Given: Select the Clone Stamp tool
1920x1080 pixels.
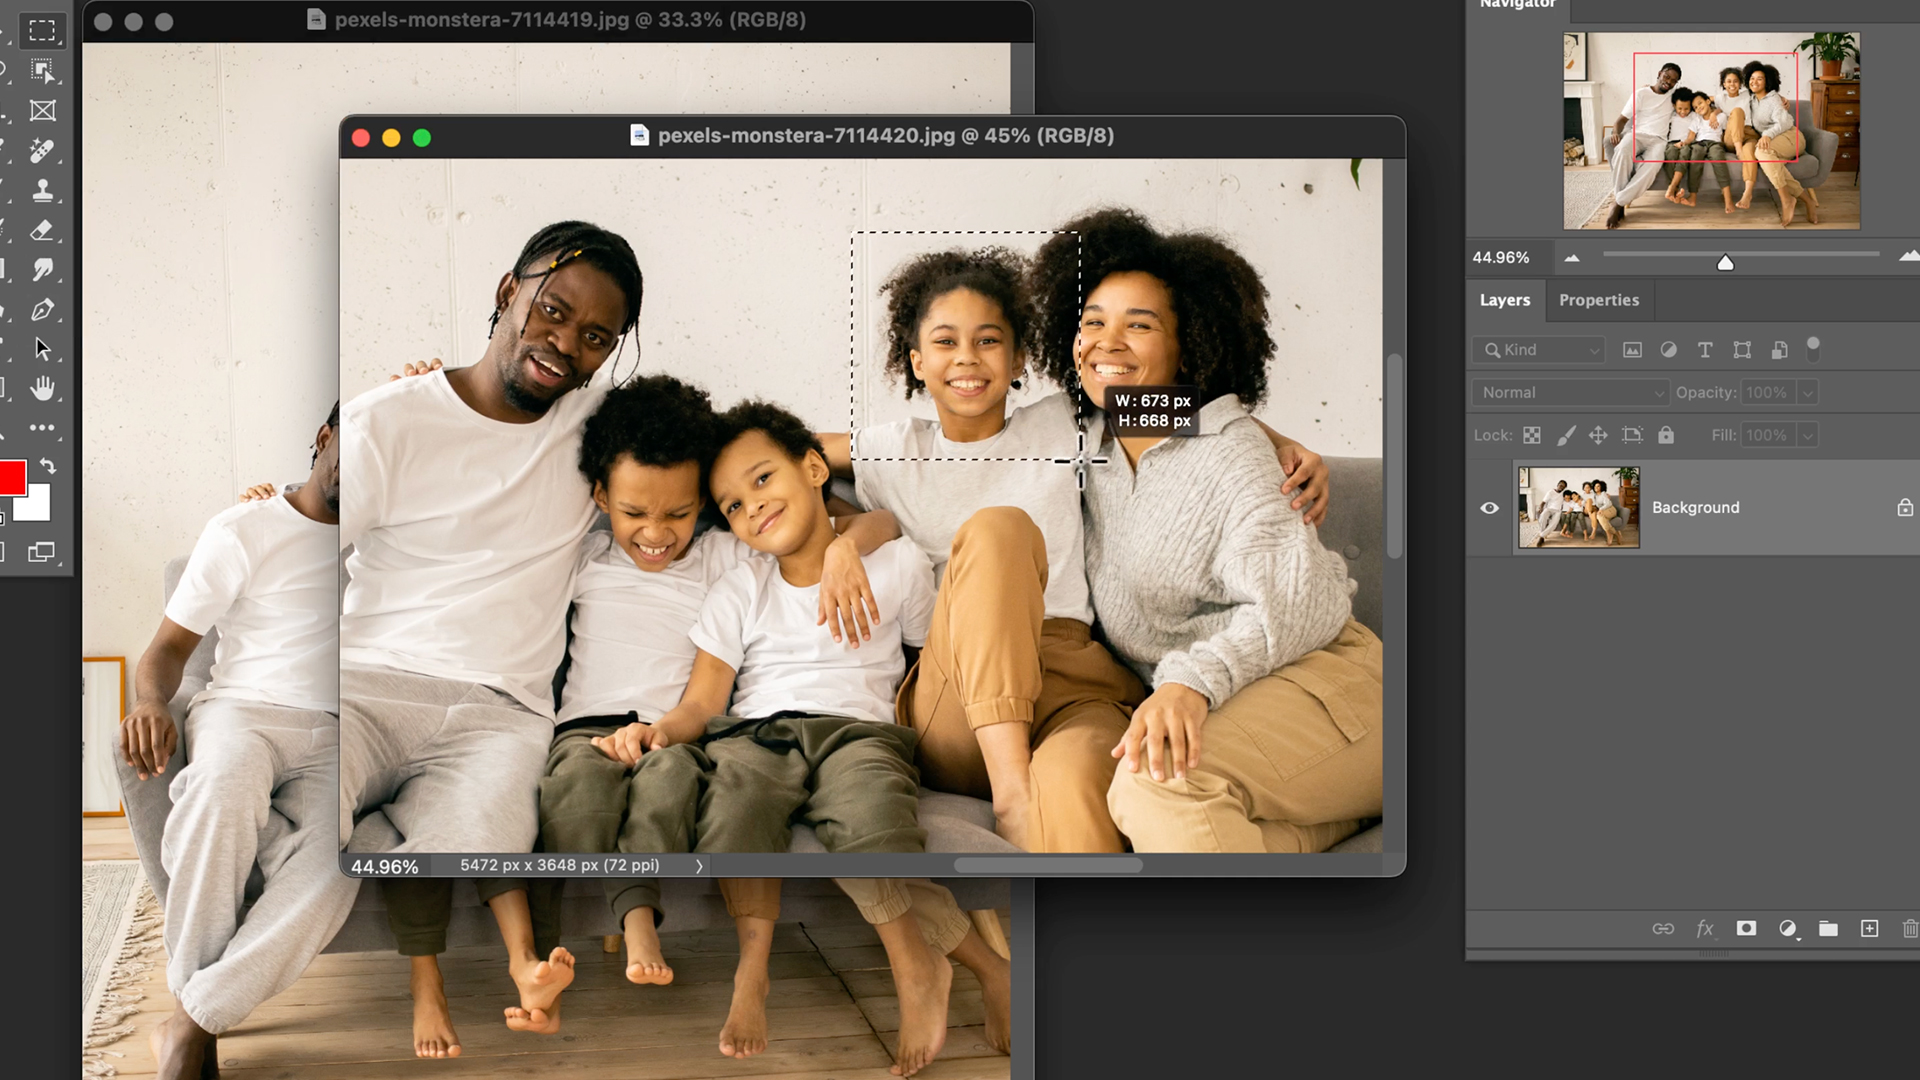Looking at the screenshot, I should (x=42, y=190).
